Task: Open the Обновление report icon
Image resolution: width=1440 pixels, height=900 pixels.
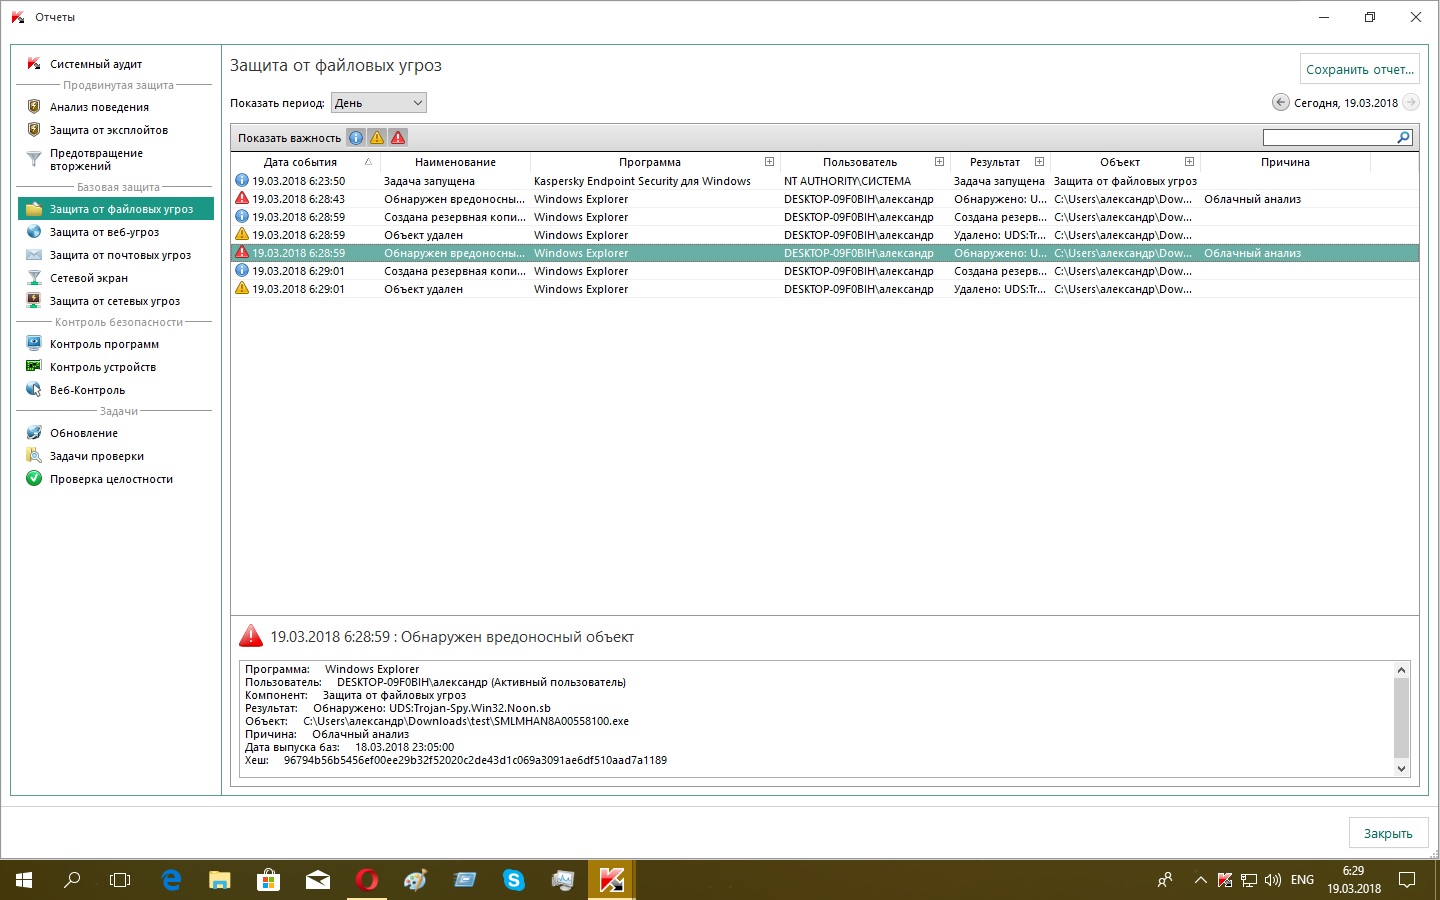Action: point(34,432)
